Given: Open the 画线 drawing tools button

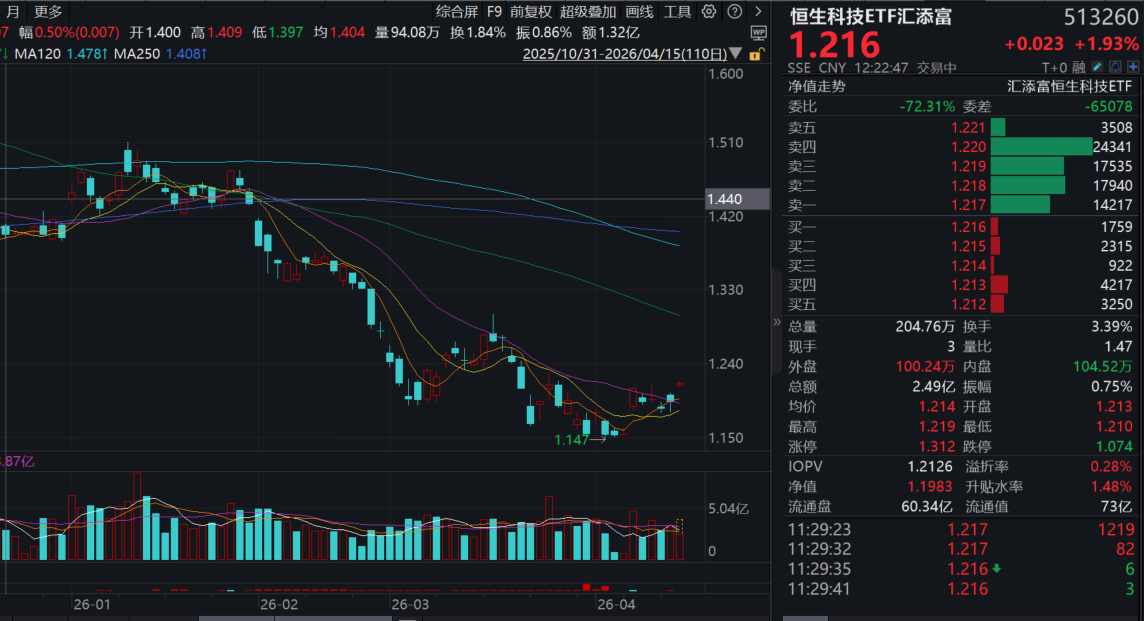Looking at the screenshot, I should point(639,12).
